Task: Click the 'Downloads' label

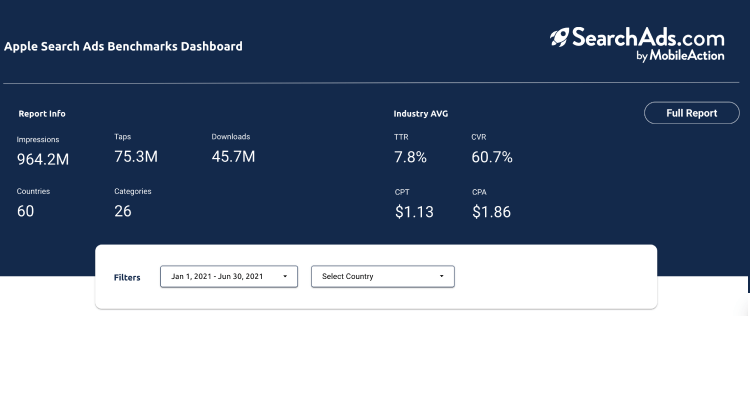Action: 231,137
